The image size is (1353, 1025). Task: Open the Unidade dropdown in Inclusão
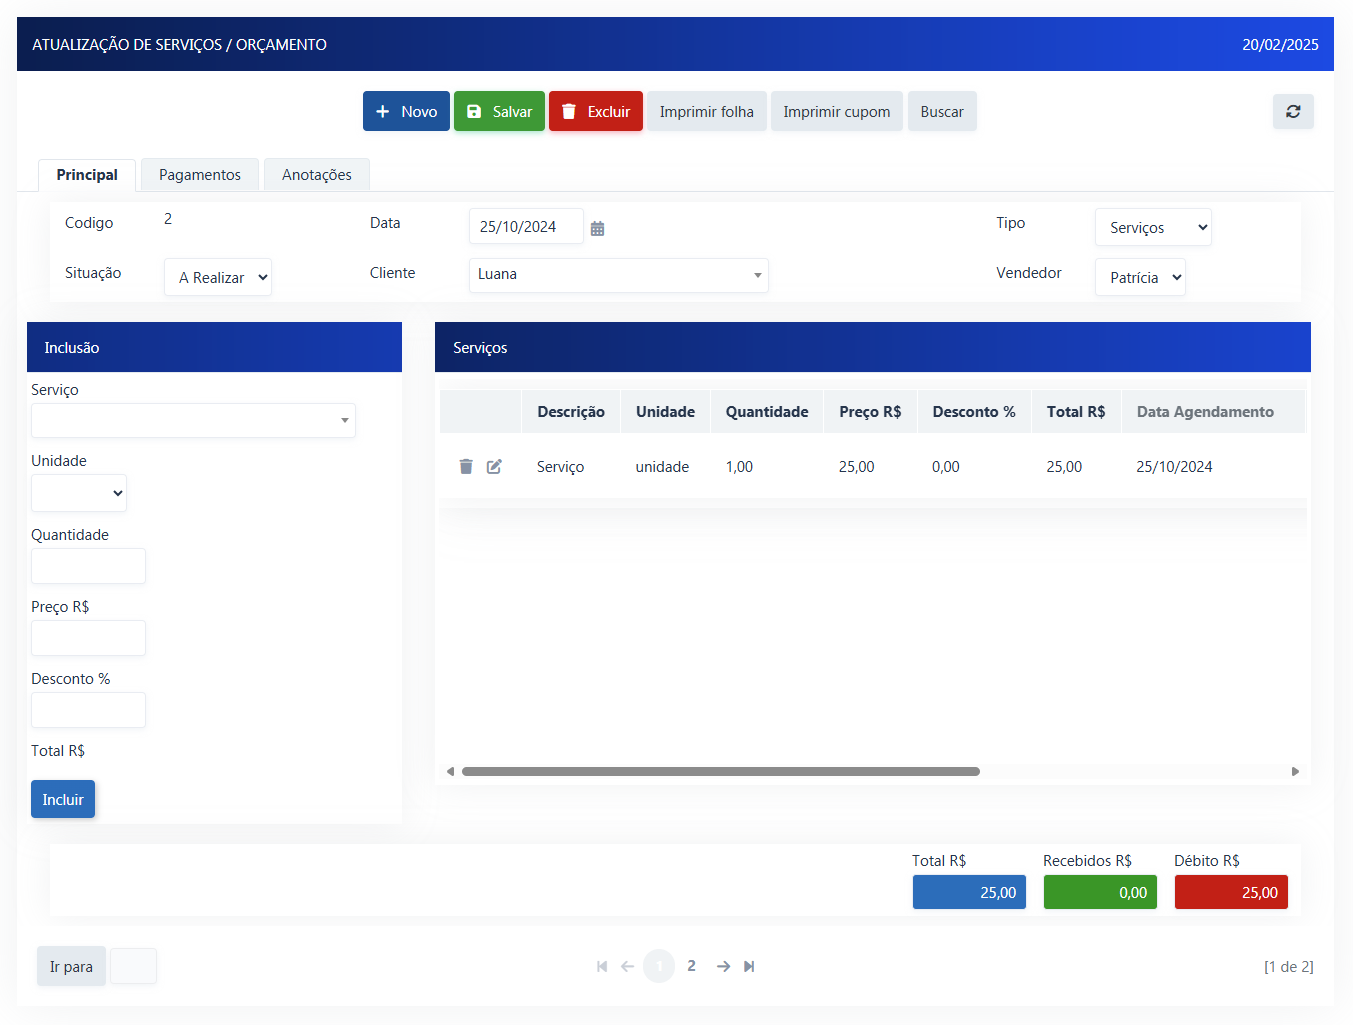(79, 493)
